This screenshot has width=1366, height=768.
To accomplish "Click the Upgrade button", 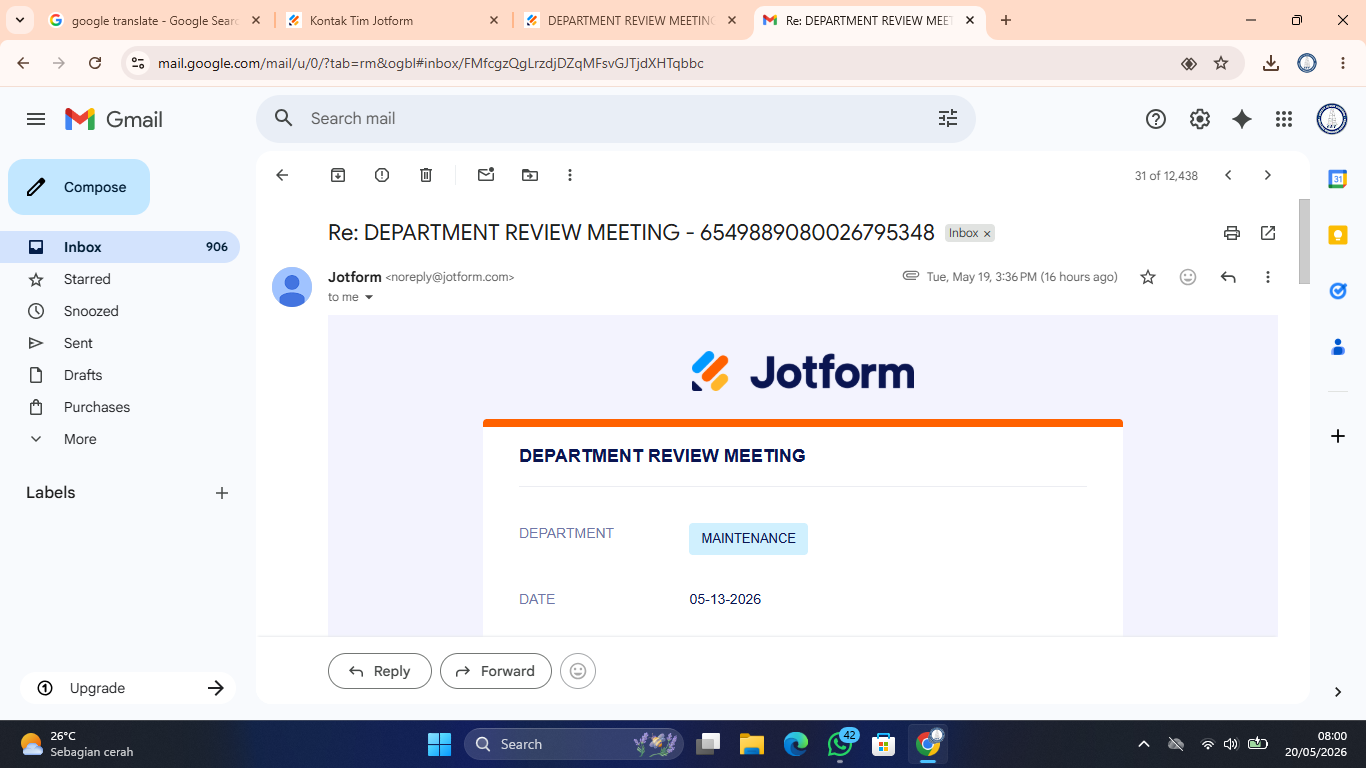I will pyautogui.click(x=128, y=688).
